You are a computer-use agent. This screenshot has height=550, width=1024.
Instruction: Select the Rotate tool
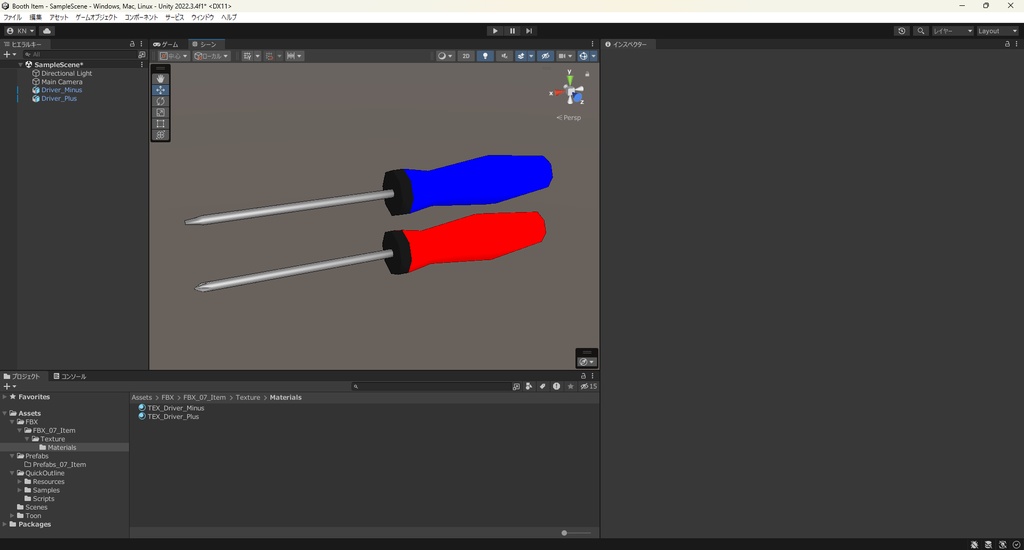(x=160, y=101)
